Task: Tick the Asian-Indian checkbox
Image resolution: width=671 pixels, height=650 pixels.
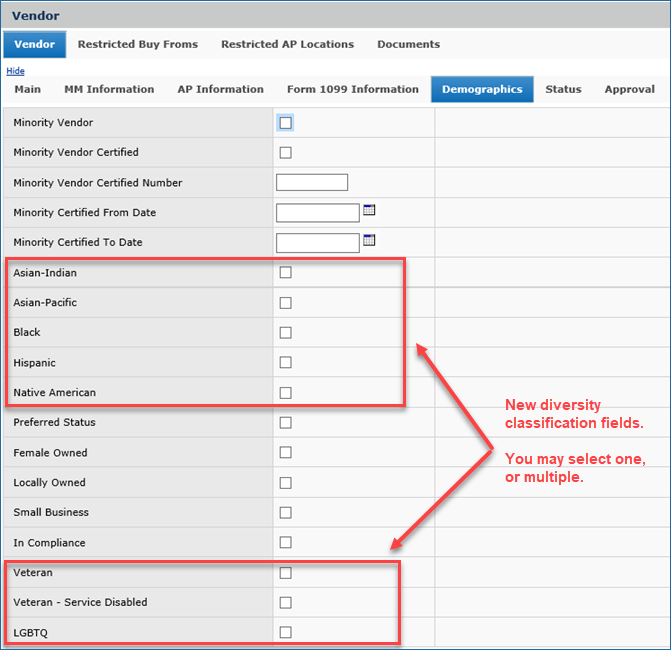Action: click(x=286, y=272)
